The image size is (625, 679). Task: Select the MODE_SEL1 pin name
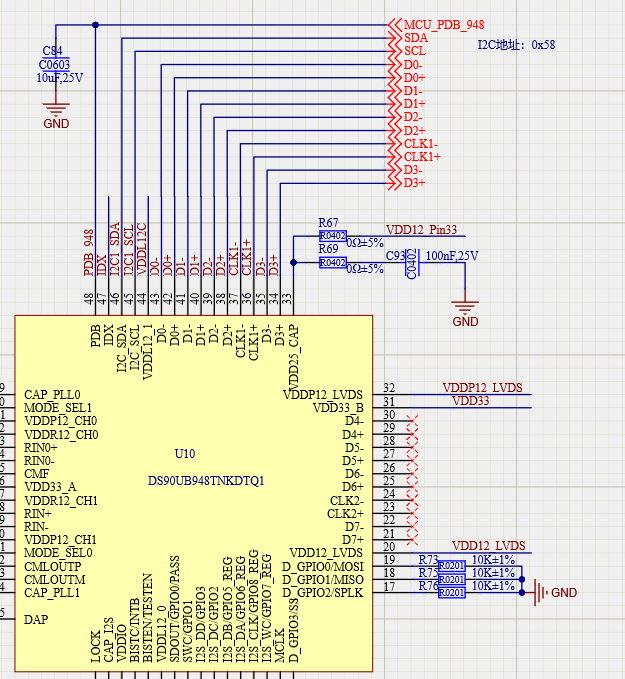[58, 408]
